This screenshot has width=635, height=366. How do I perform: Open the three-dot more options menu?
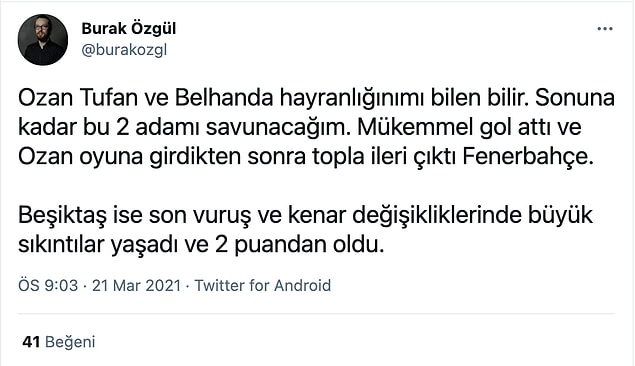[x=605, y=29]
